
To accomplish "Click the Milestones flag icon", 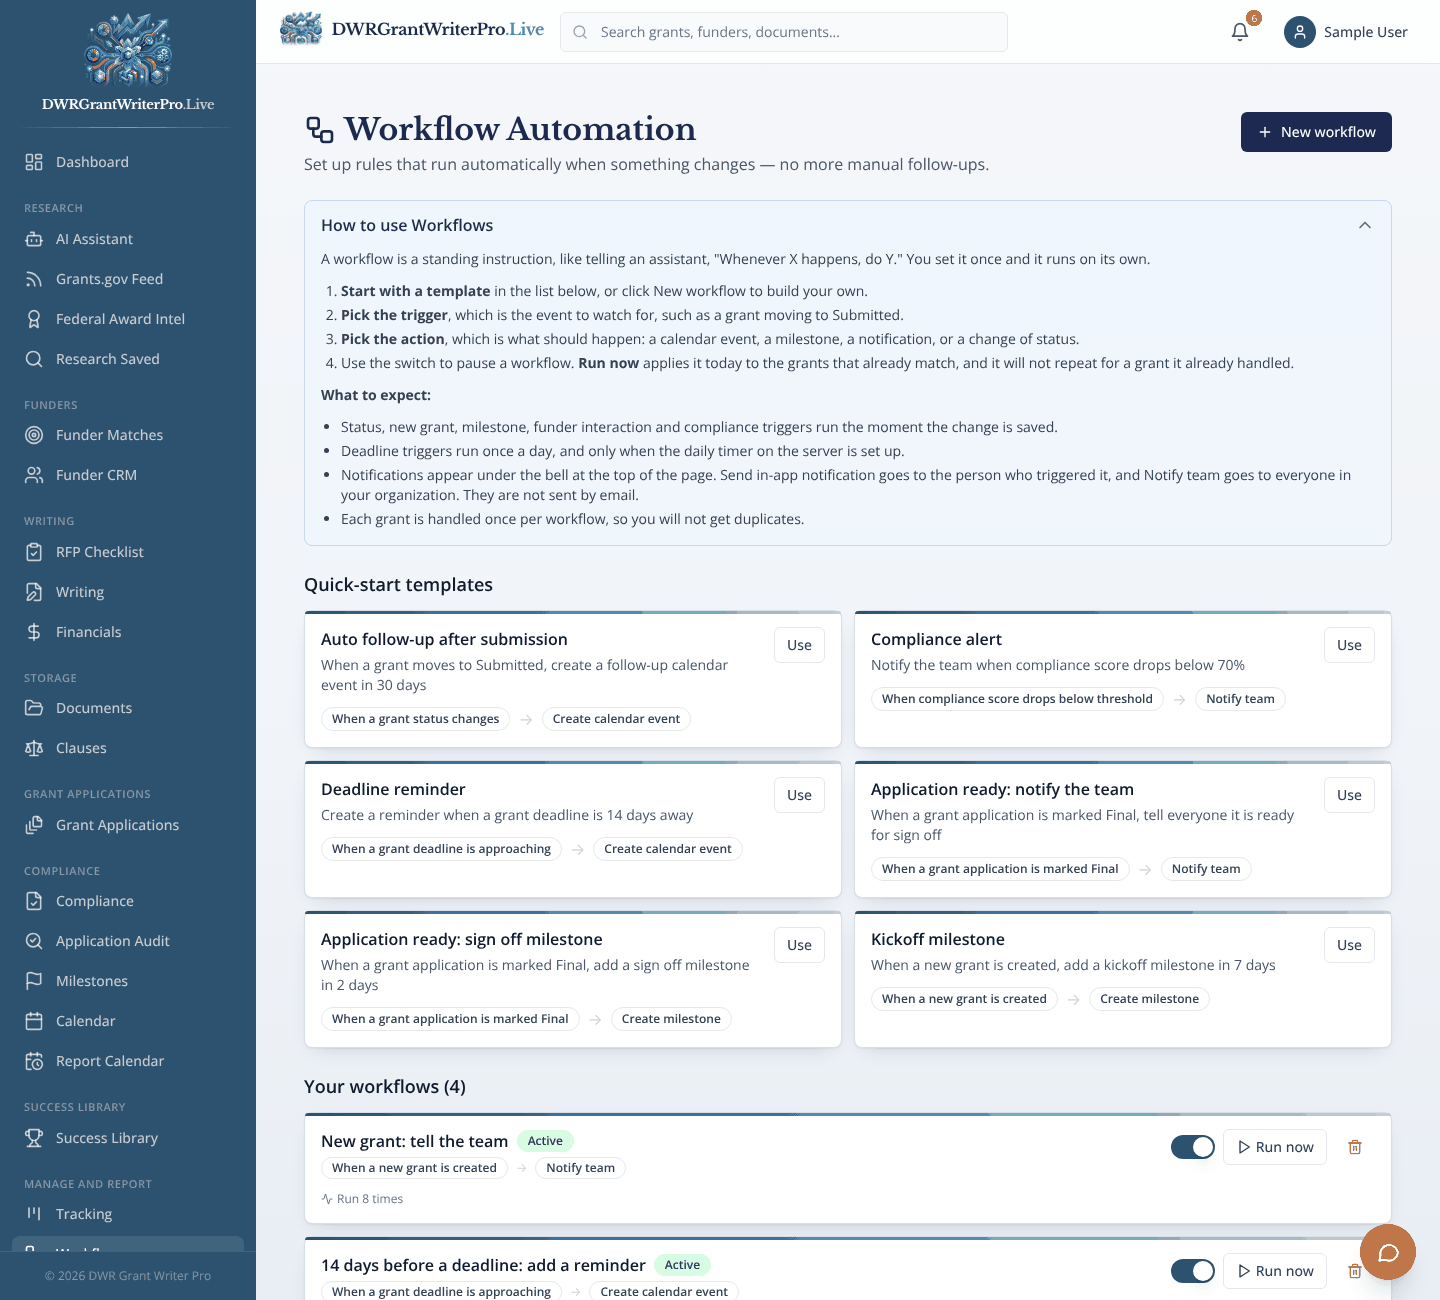I will click(34, 981).
